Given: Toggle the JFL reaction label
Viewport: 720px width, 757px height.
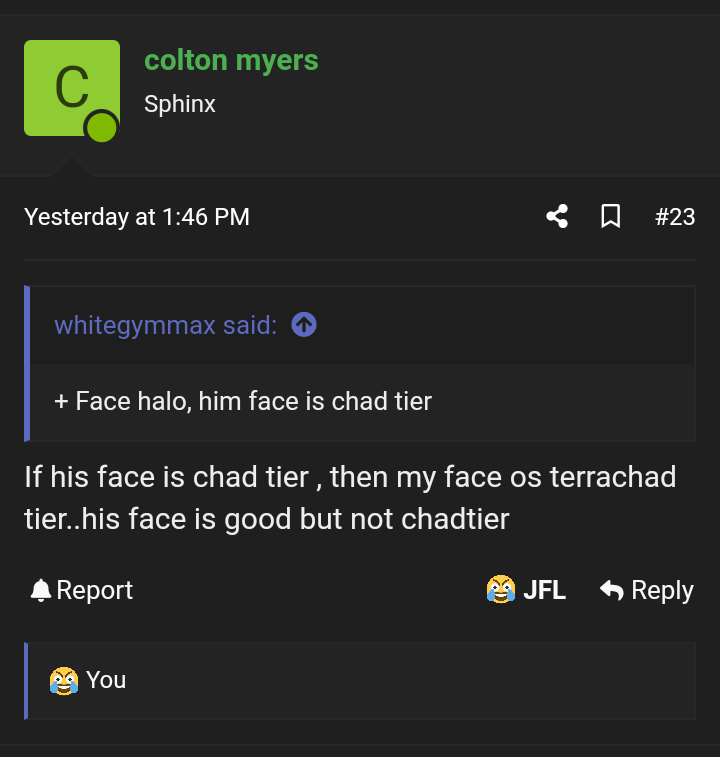Looking at the screenshot, I should point(544,590).
